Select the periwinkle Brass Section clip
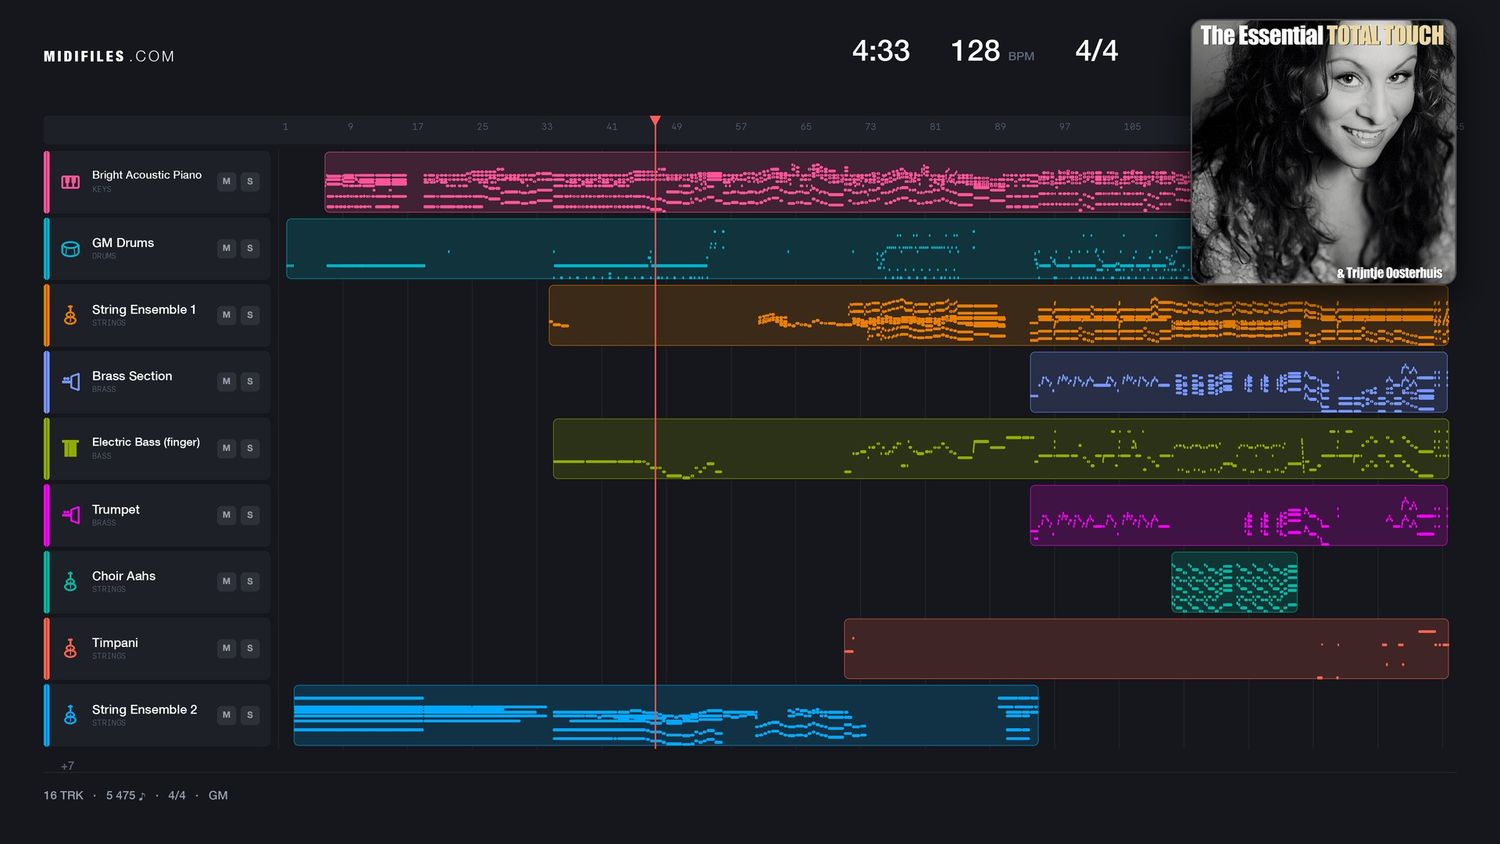The height and width of the screenshot is (844, 1500). pos(1239,382)
